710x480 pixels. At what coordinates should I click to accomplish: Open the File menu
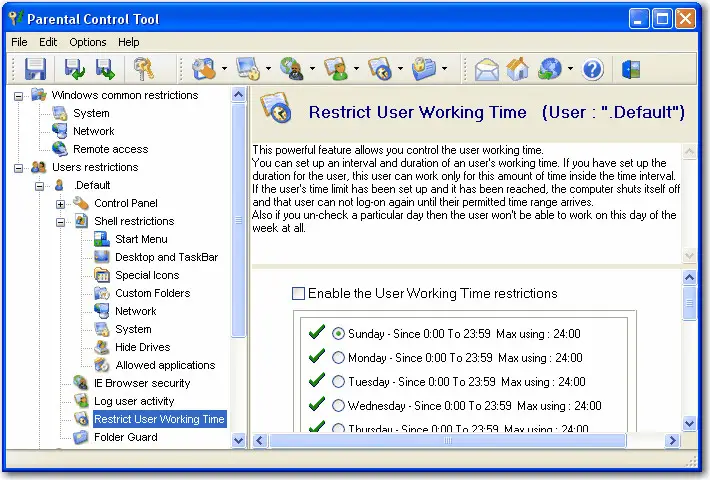(x=19, y=42)
